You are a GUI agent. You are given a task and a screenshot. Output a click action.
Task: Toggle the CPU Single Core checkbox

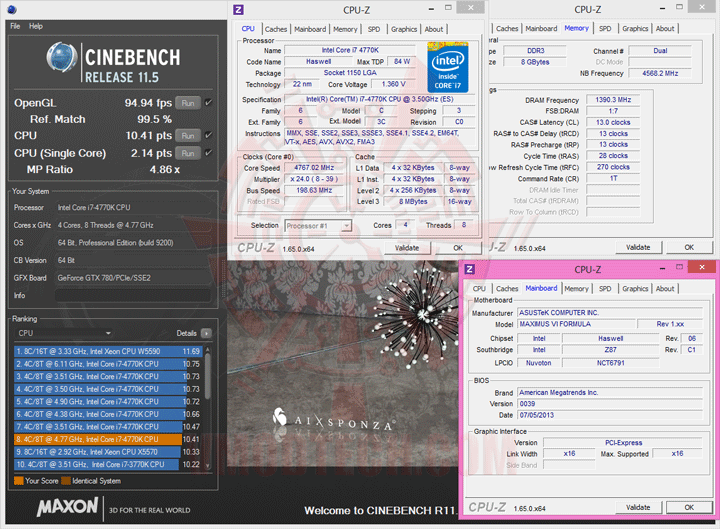click(x=208, y=153)
